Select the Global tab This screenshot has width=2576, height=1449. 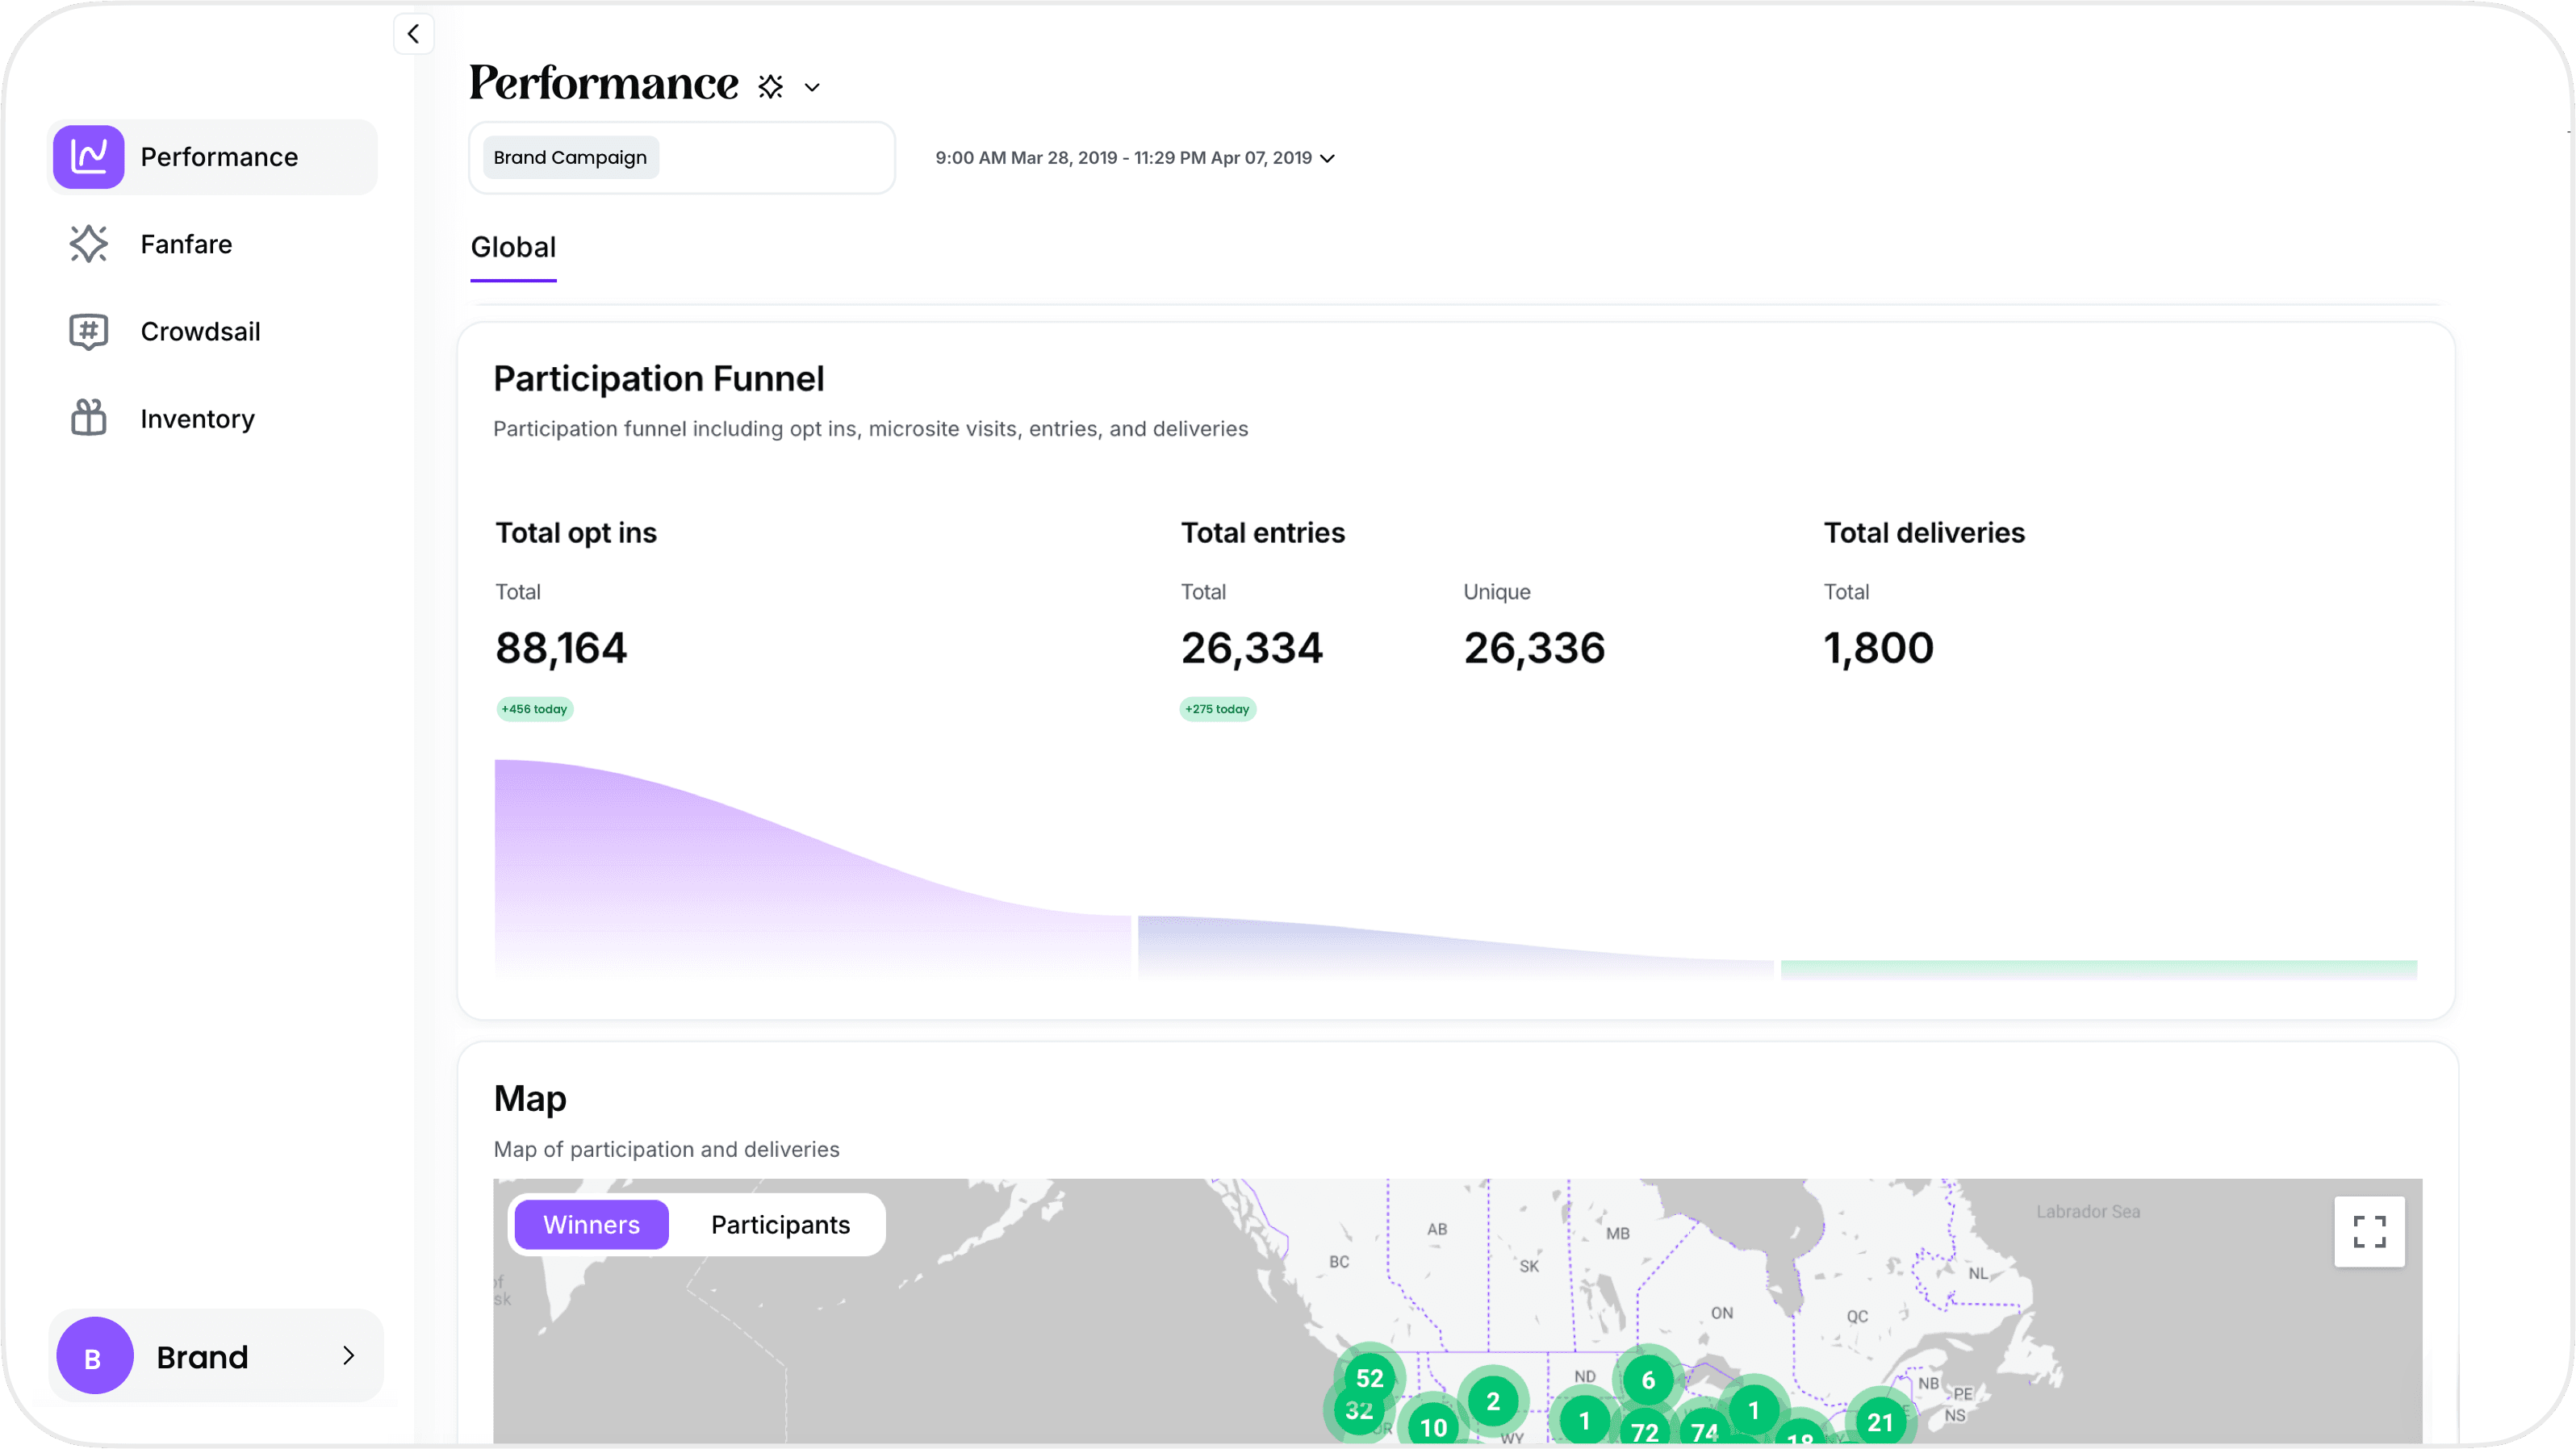[513, 247]
